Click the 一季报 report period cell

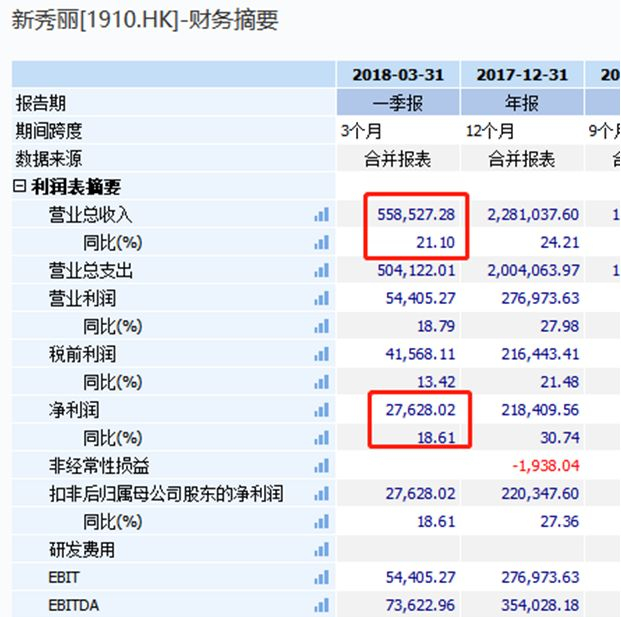(398, 103)
